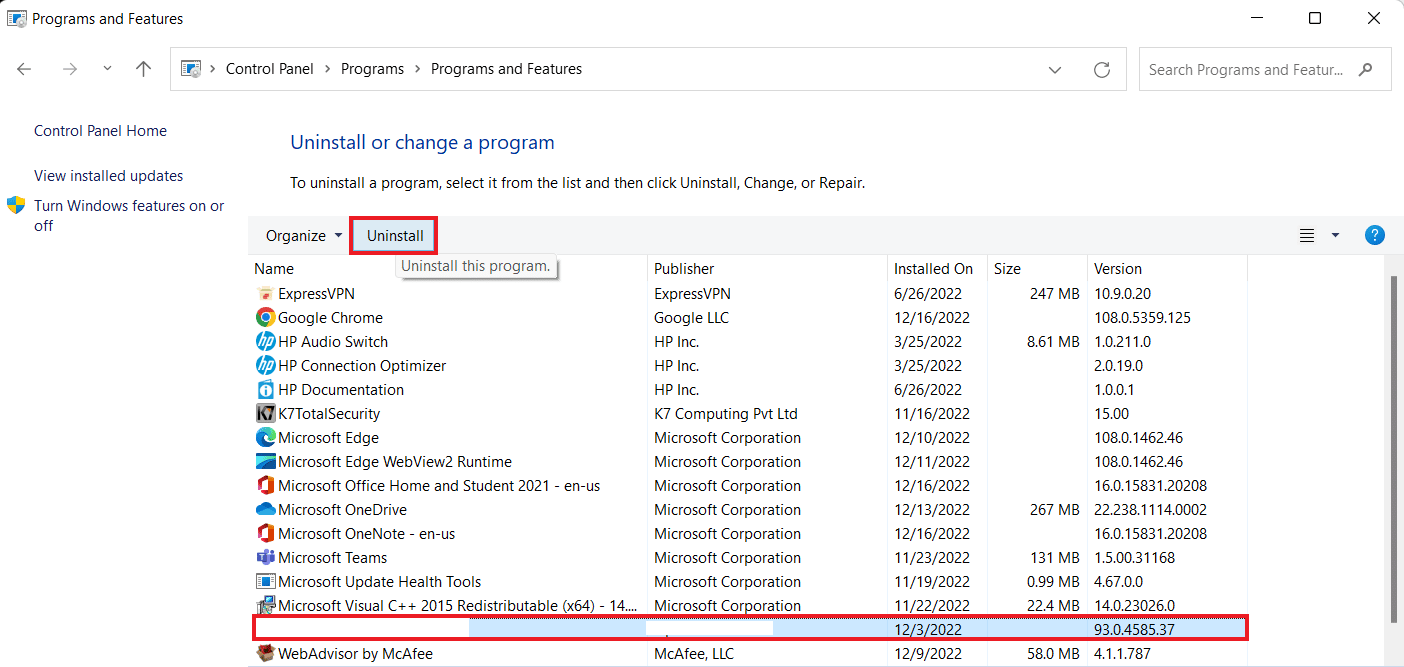Screen dimensions: 1404x667
Task: Select Microsoft Teams program name
Action: tap(332, 558)
